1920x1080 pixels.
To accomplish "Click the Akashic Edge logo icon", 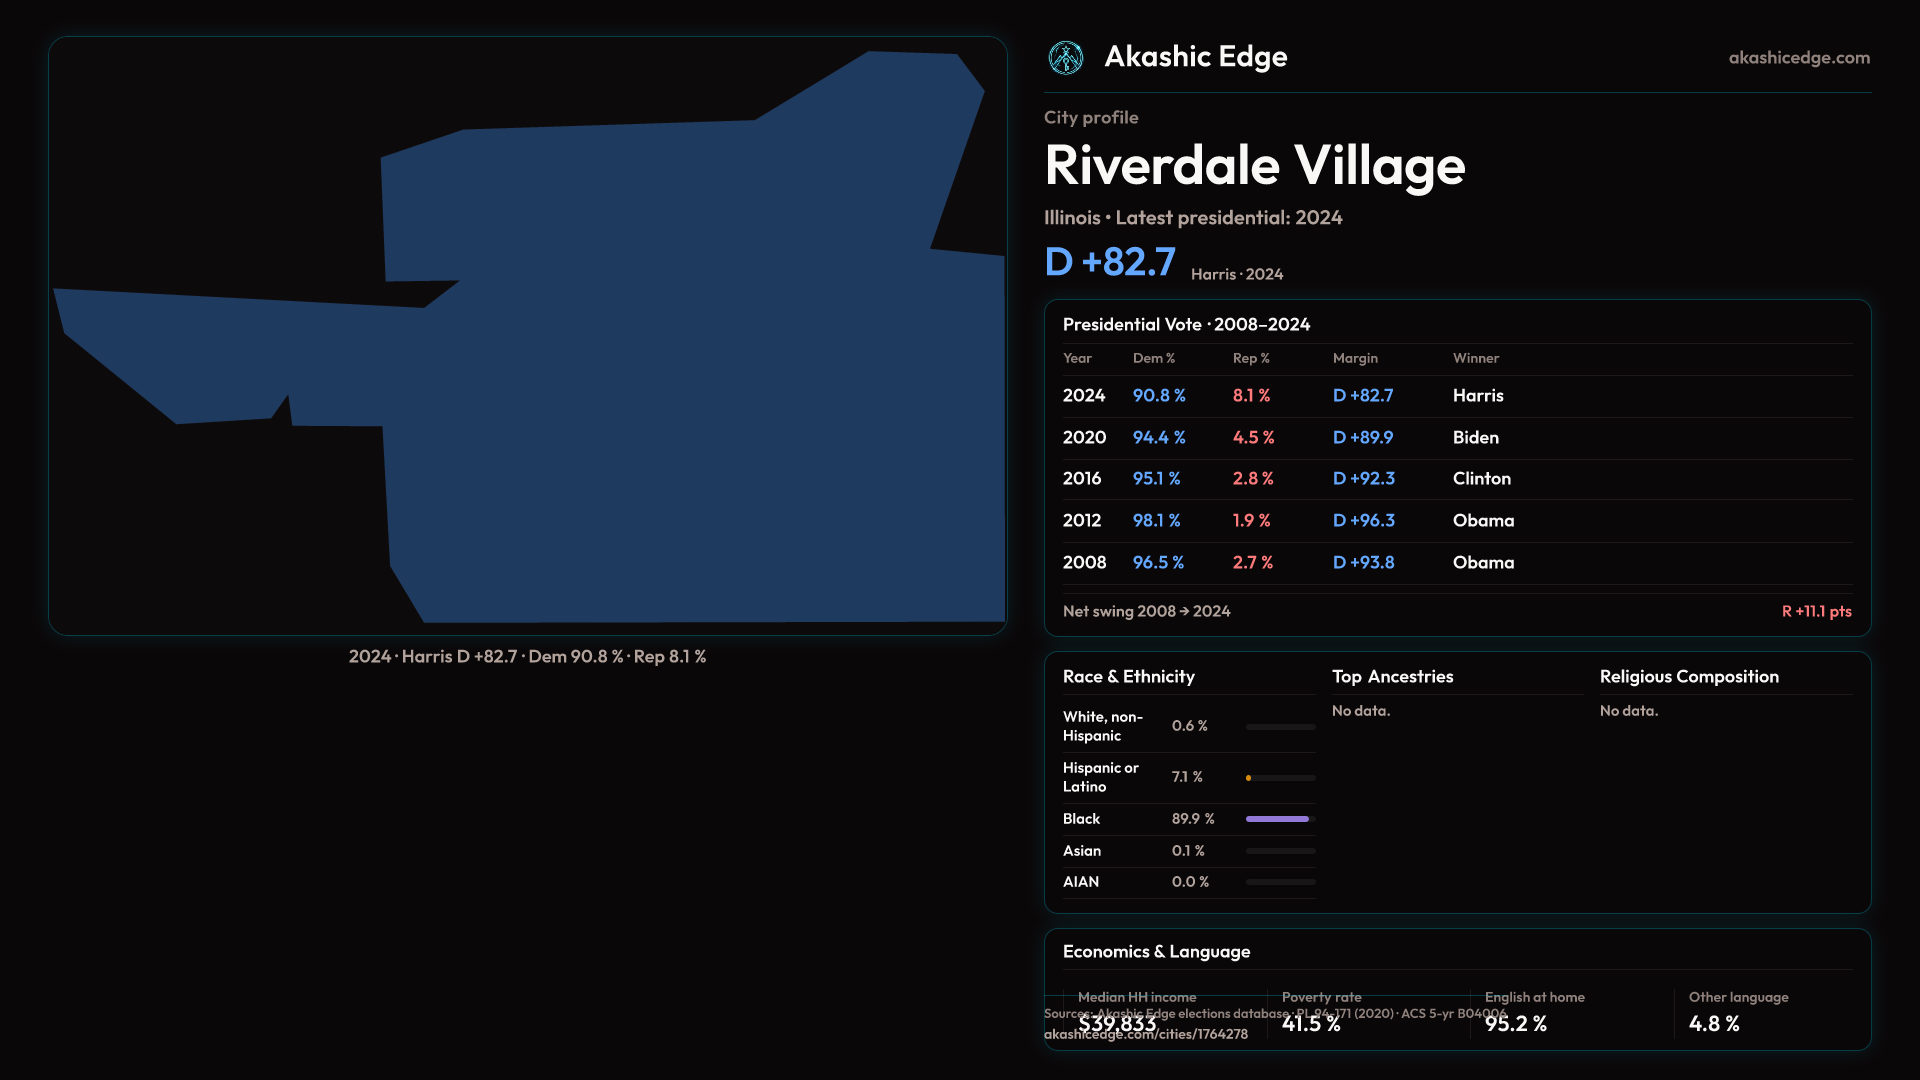I will click(x=1065, y=58).
